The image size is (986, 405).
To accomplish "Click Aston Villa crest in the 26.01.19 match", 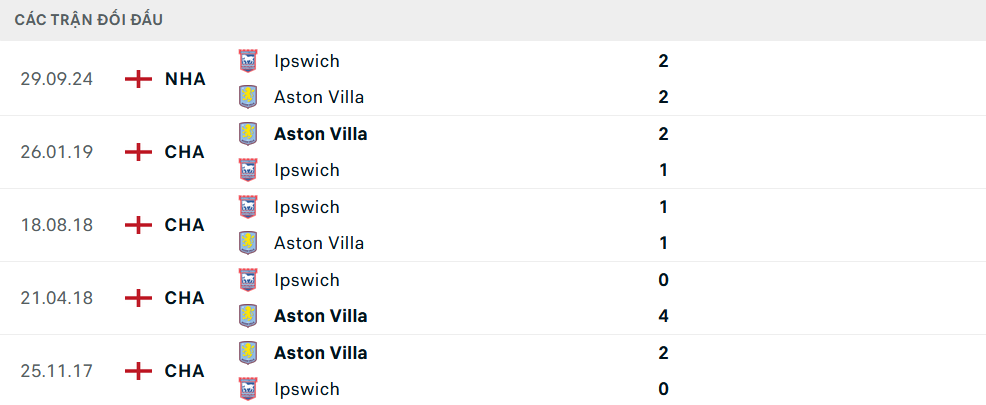I will point(248,134).
